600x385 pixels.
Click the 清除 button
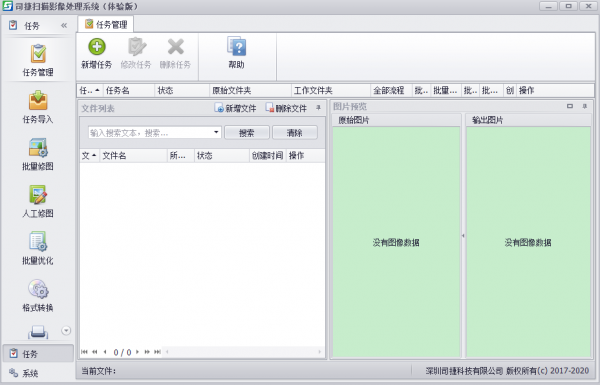(295, 133)
